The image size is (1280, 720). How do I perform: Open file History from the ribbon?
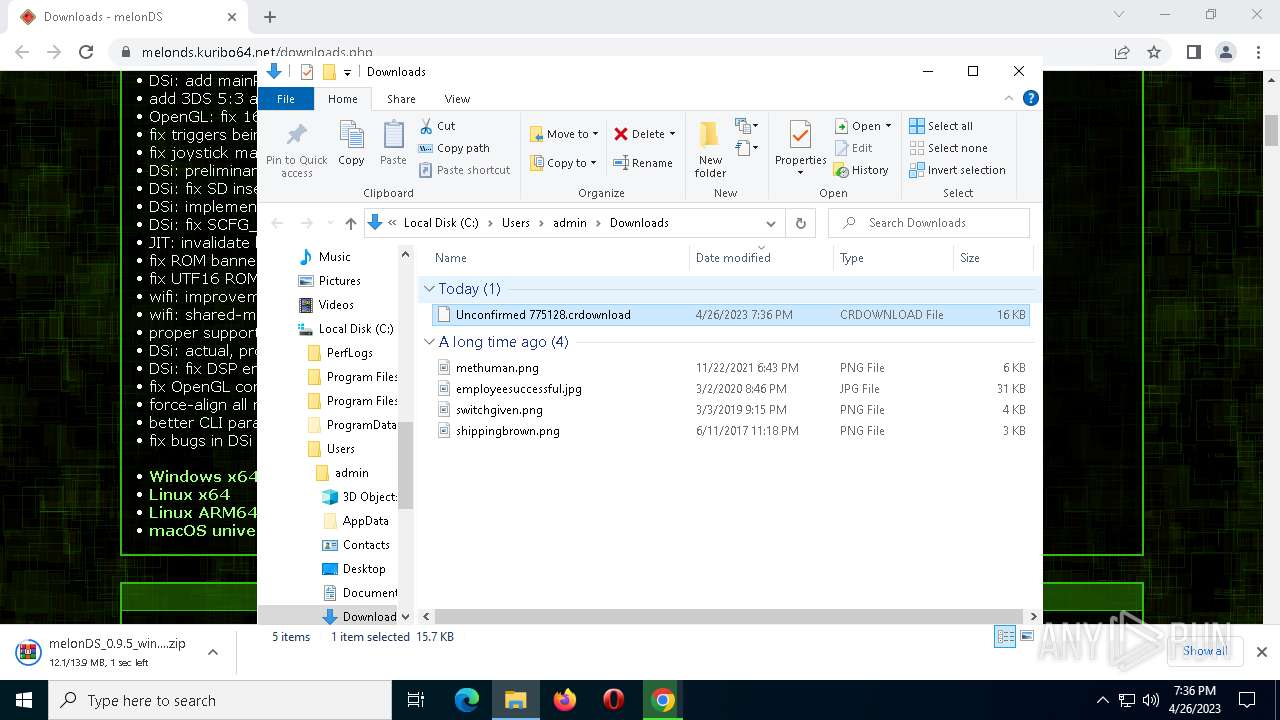click(861, 170)
